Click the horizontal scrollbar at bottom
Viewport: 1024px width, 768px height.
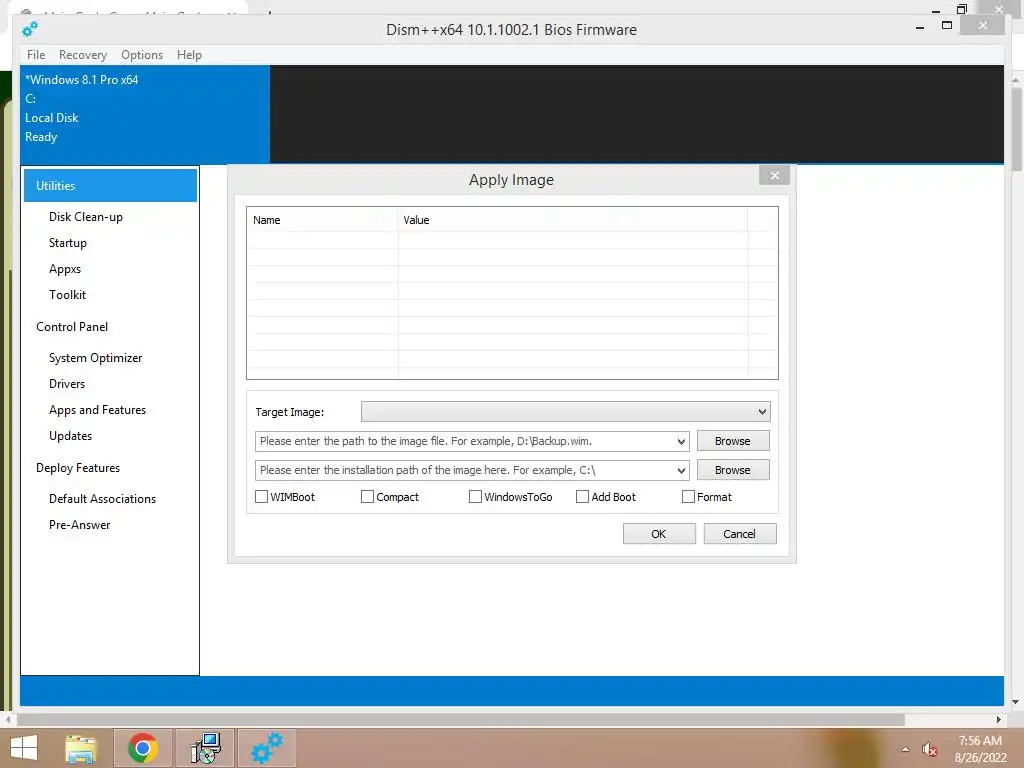pos(460,720)
